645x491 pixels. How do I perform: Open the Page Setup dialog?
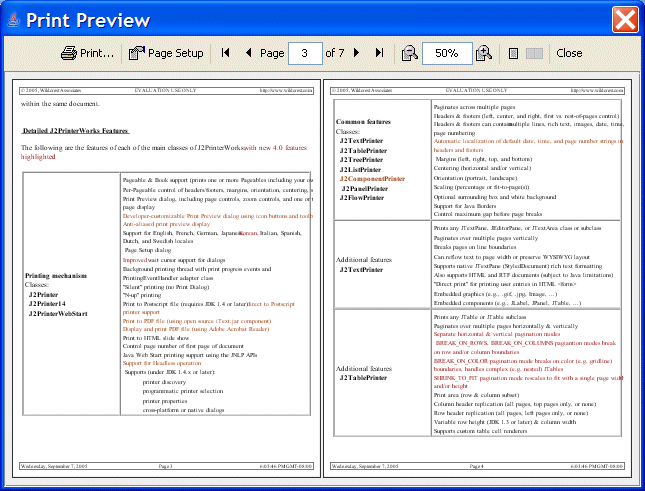(x=166, y=53)
